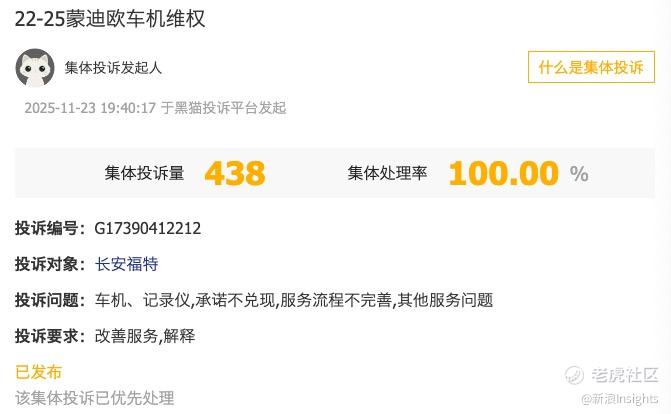Click the title 22-25蒙迪欧车机维权

click(x=110, y=19)
